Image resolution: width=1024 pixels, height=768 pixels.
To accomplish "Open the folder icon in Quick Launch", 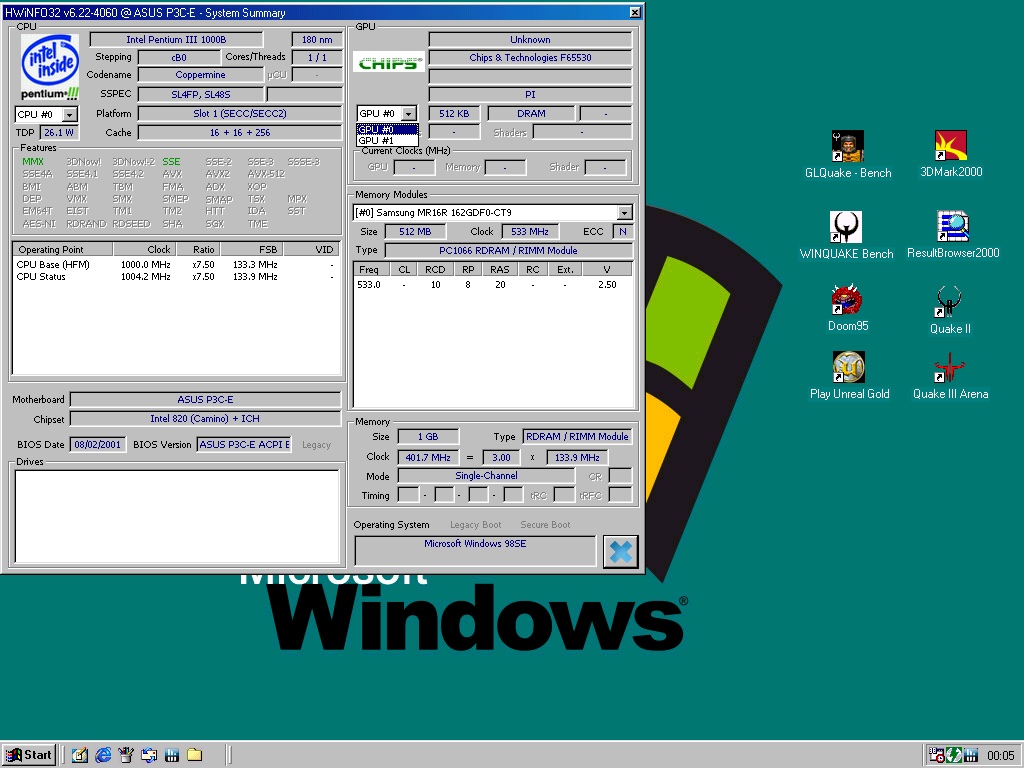I will 195,755.
